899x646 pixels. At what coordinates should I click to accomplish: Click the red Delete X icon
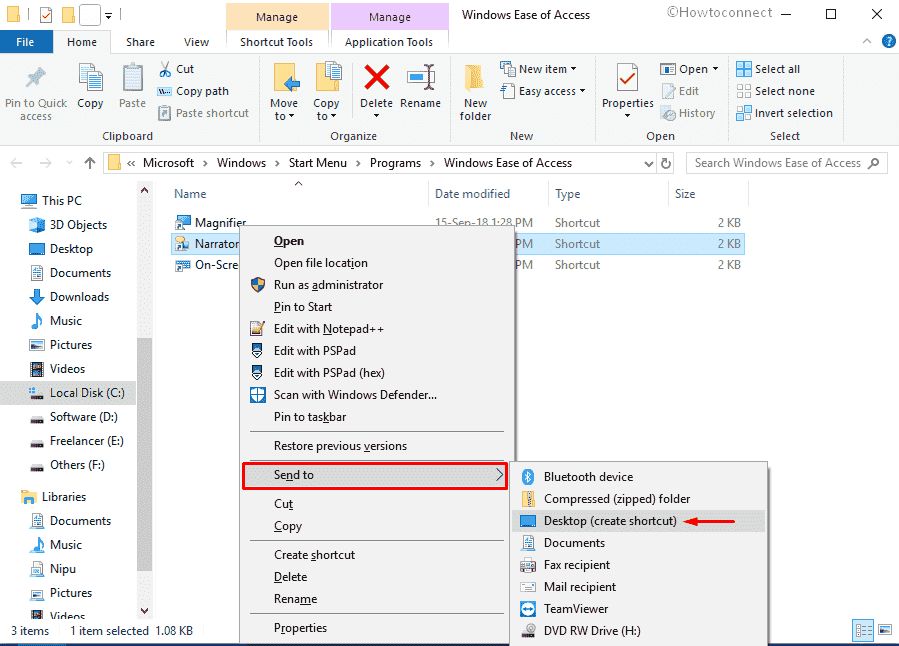(x=376, y=77)
